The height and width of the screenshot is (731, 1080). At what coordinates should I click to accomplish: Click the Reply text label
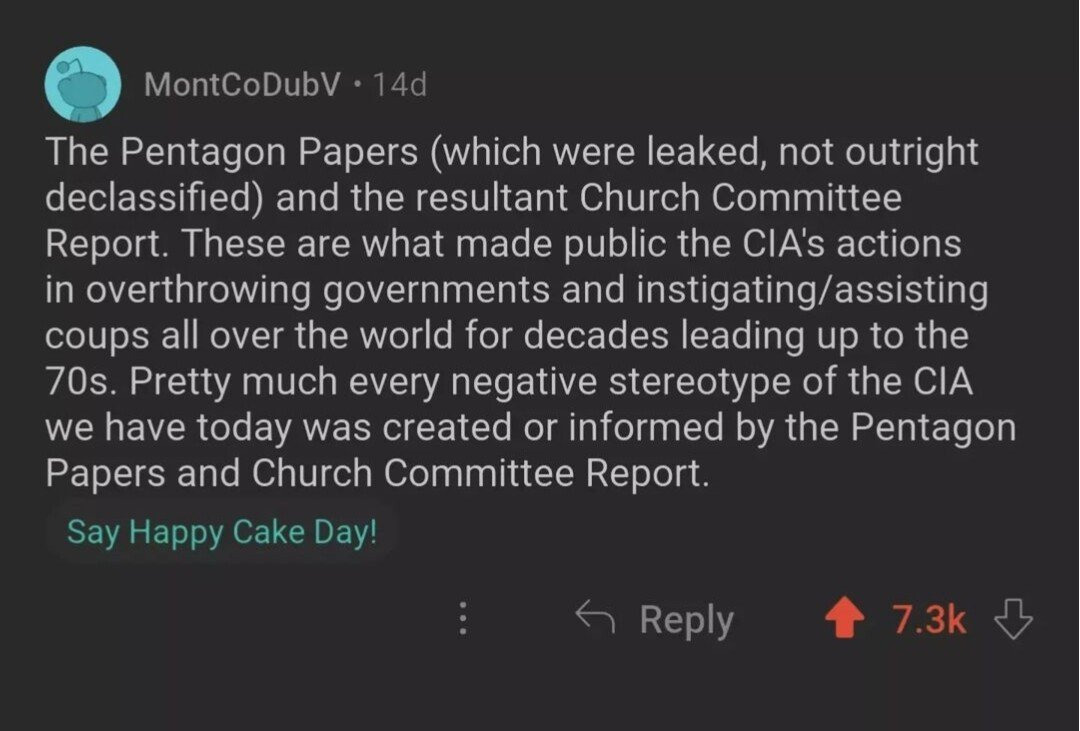pyautogui.click(x=686, y=620)
